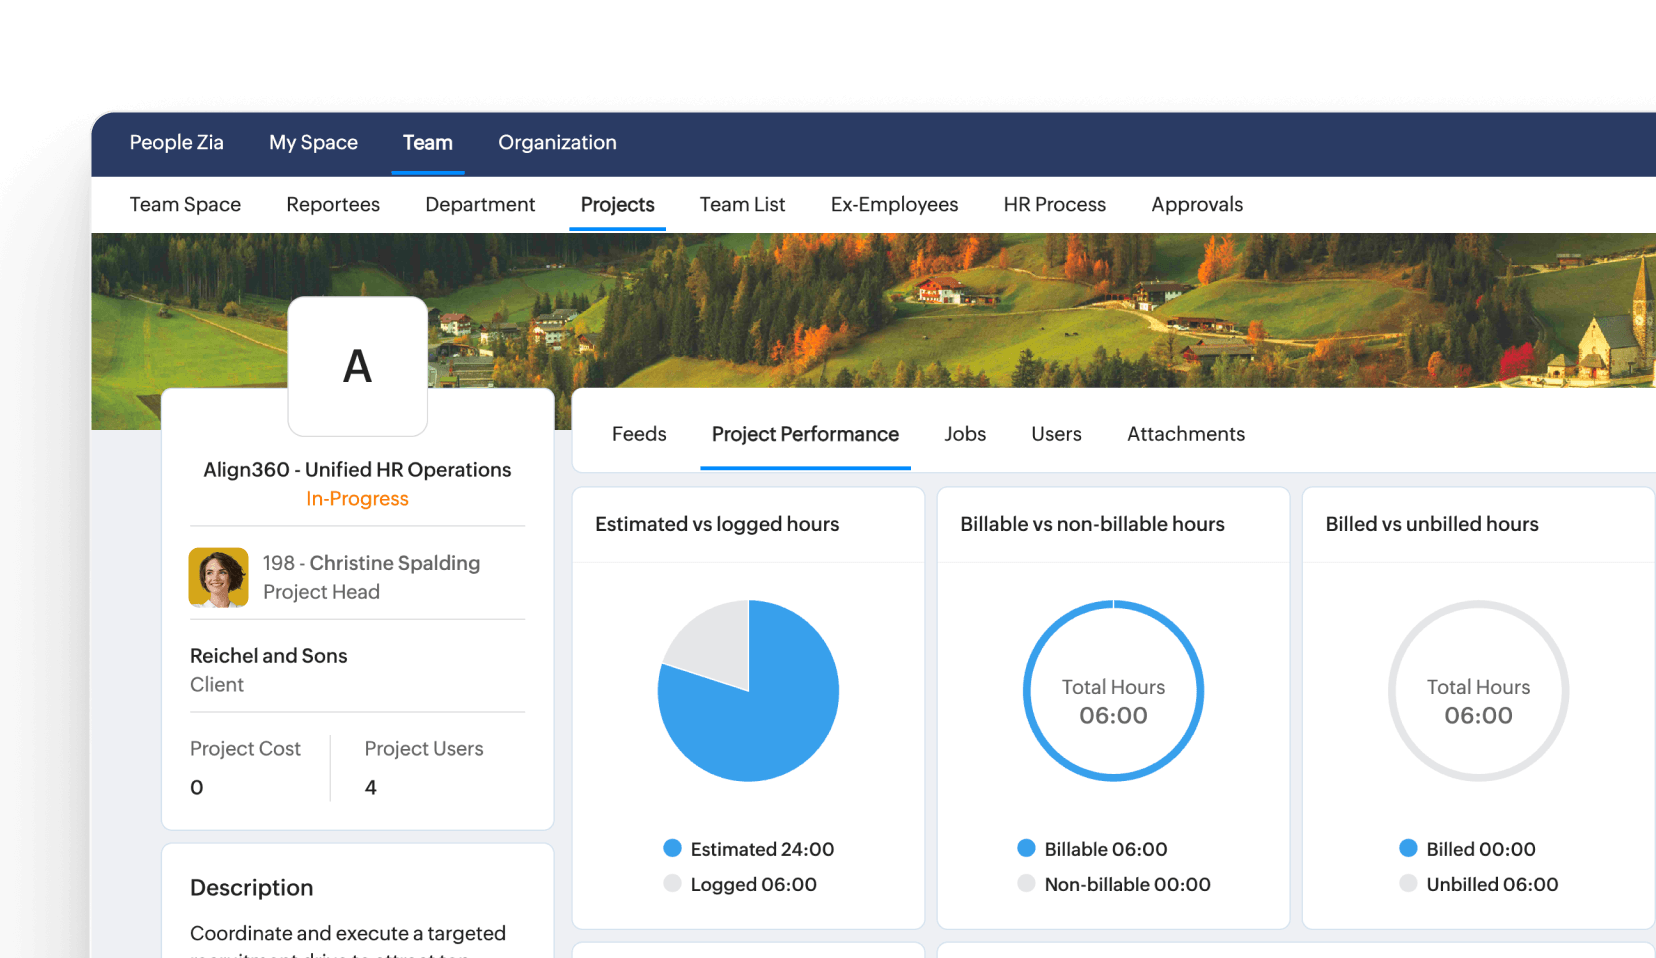Click the In-Progress status label
The height and width of the screenshot is (958, 1656).
tap(357, 498)
